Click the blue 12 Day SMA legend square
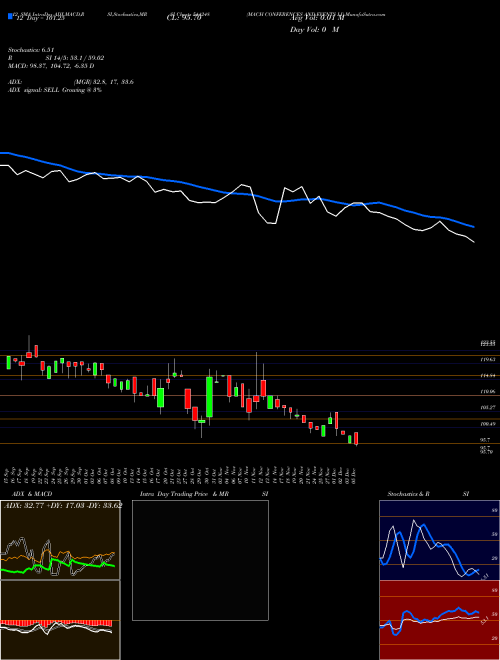Image resolution: width=500 pixels, height=660 pixels. [x=10, y=16]
